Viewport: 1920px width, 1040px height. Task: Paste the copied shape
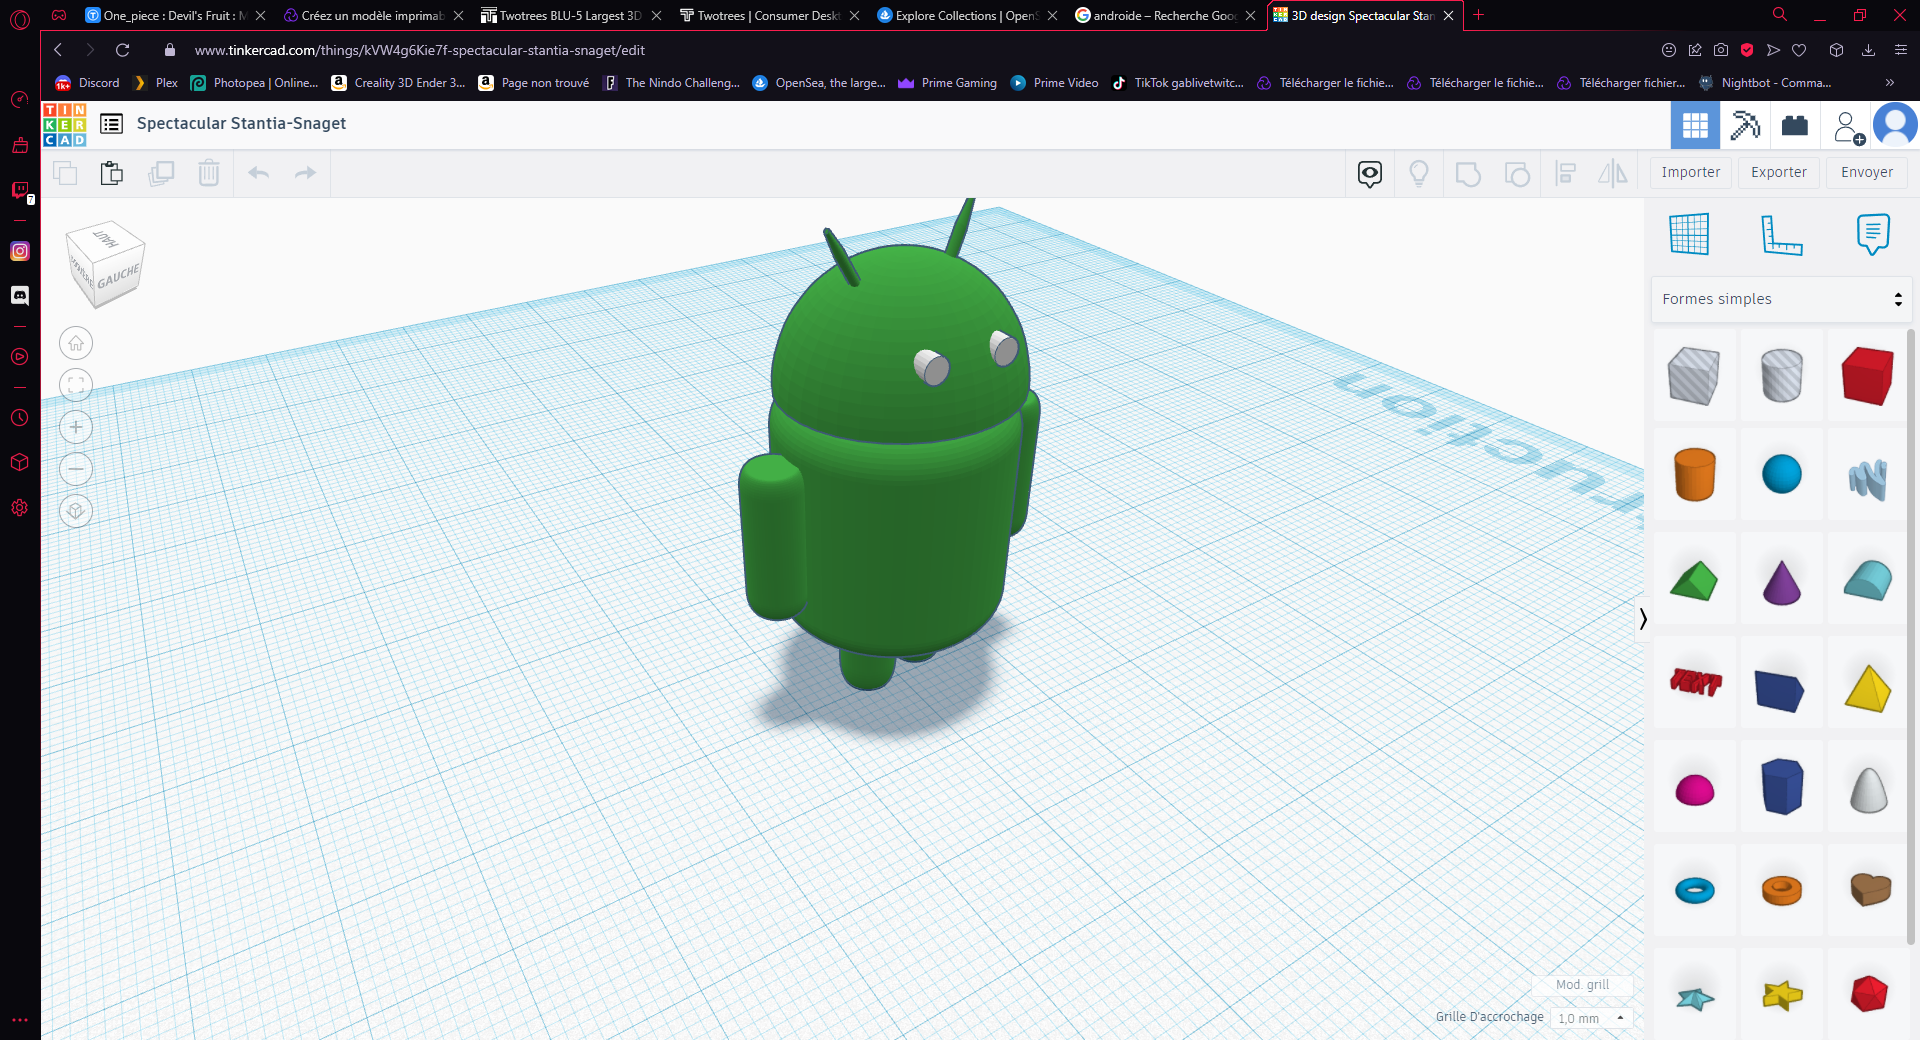[111, 173]
